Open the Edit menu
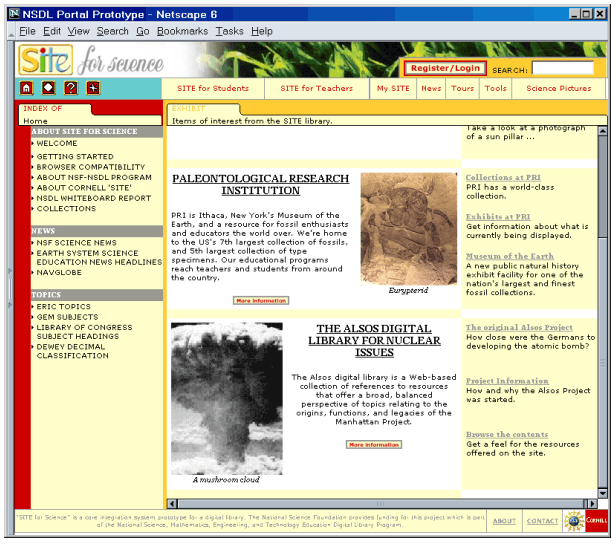616x544 pixels. click(x=52, y=31)
